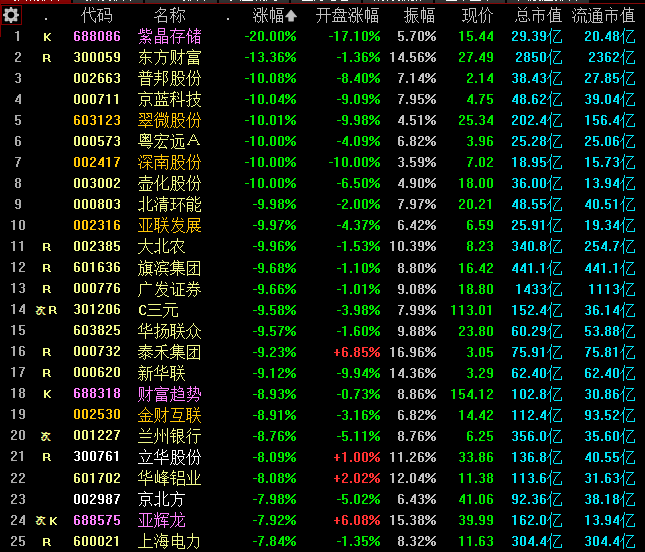Select stock 旗滨集团
The width and height of the screenshot is (645, 552).
pos(169,268)
